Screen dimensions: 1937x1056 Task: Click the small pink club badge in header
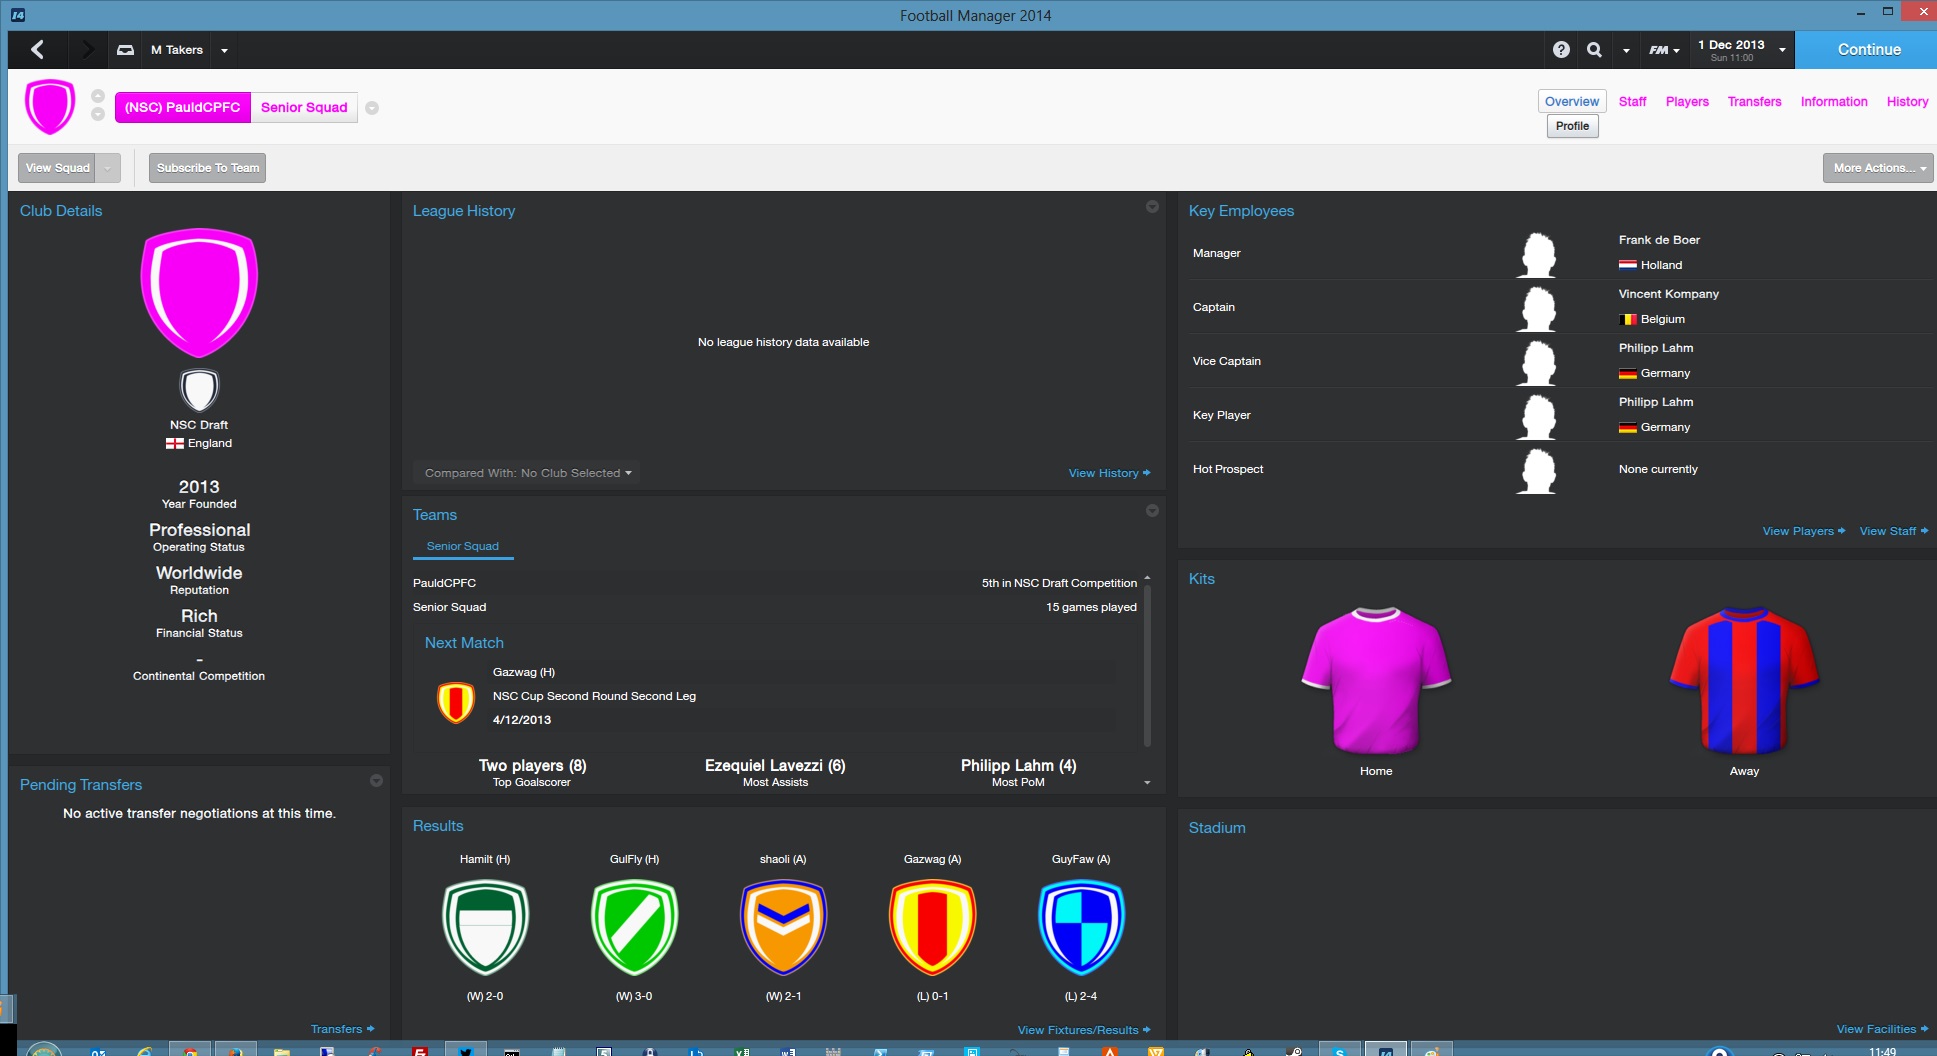click(x=50, y=106)
